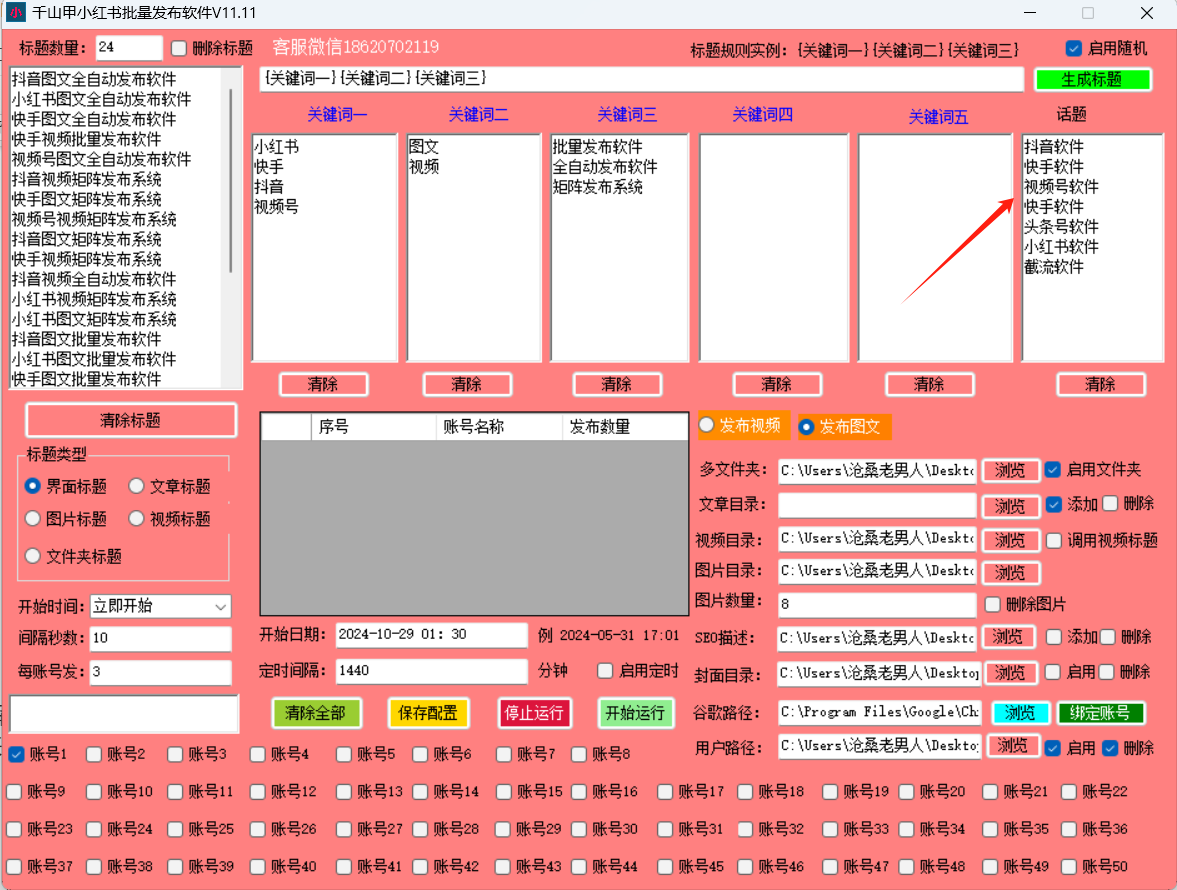Click the 开始日期 input field
Viewport: 1177px width, 890px height.
click(431, 635)
